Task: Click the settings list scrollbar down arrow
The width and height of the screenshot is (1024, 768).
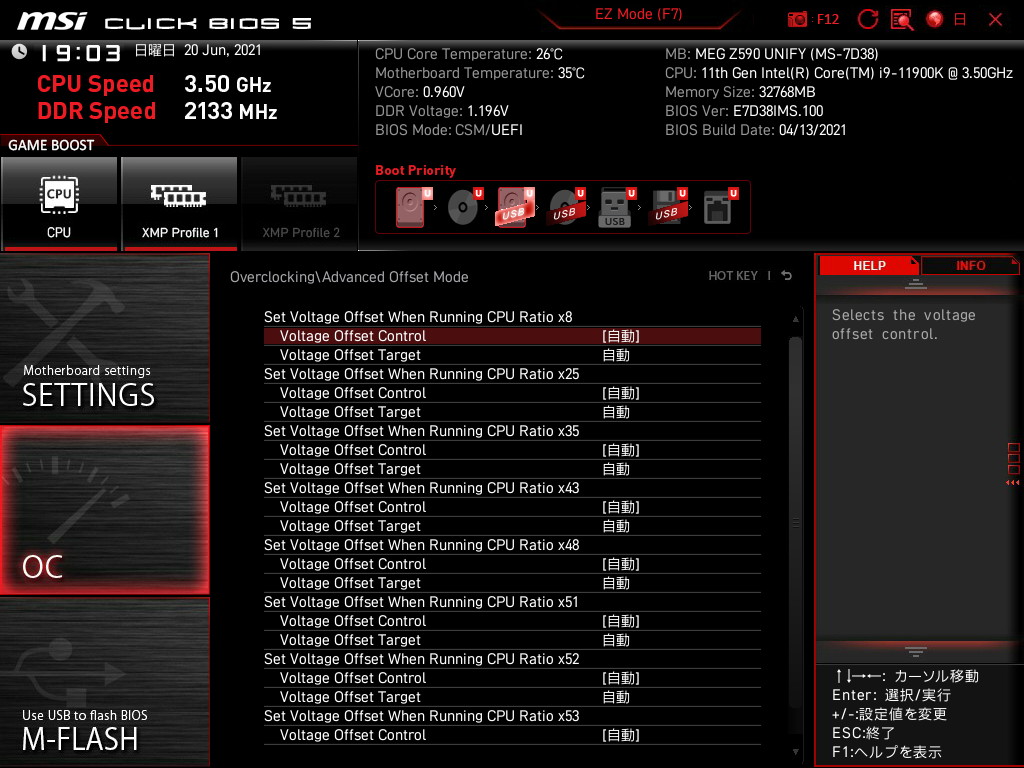Action: (x=795, y=752)
